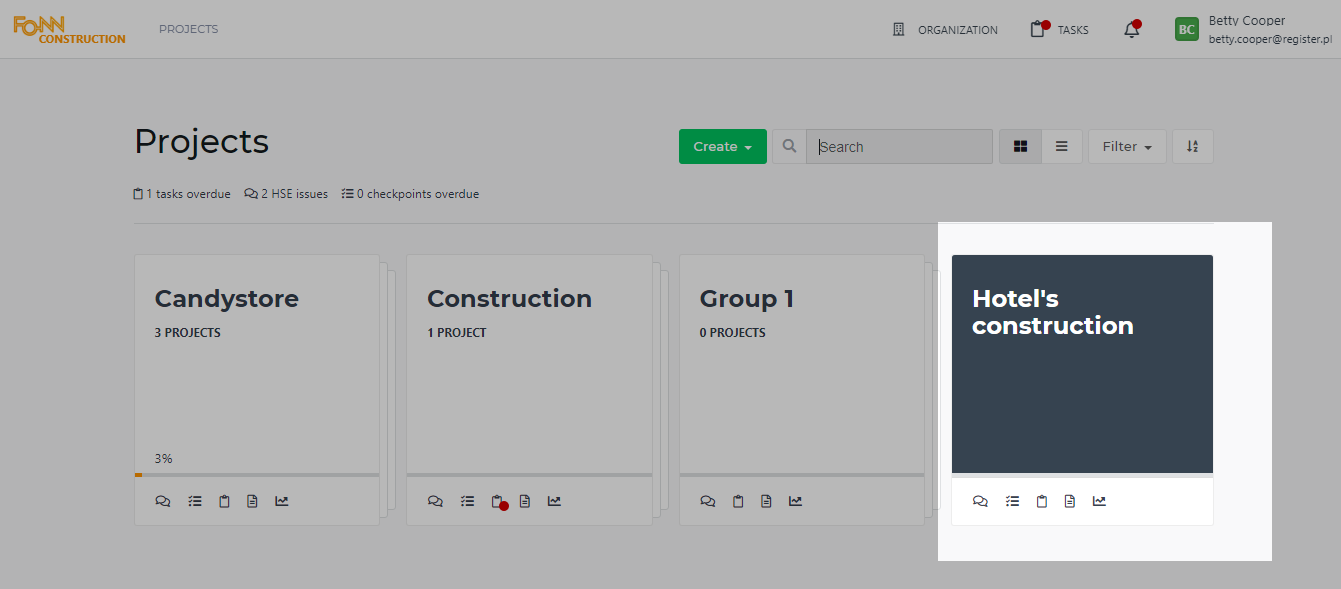
Task: Go home via Fonn Construction logo
Action: [x=69, y=29]
